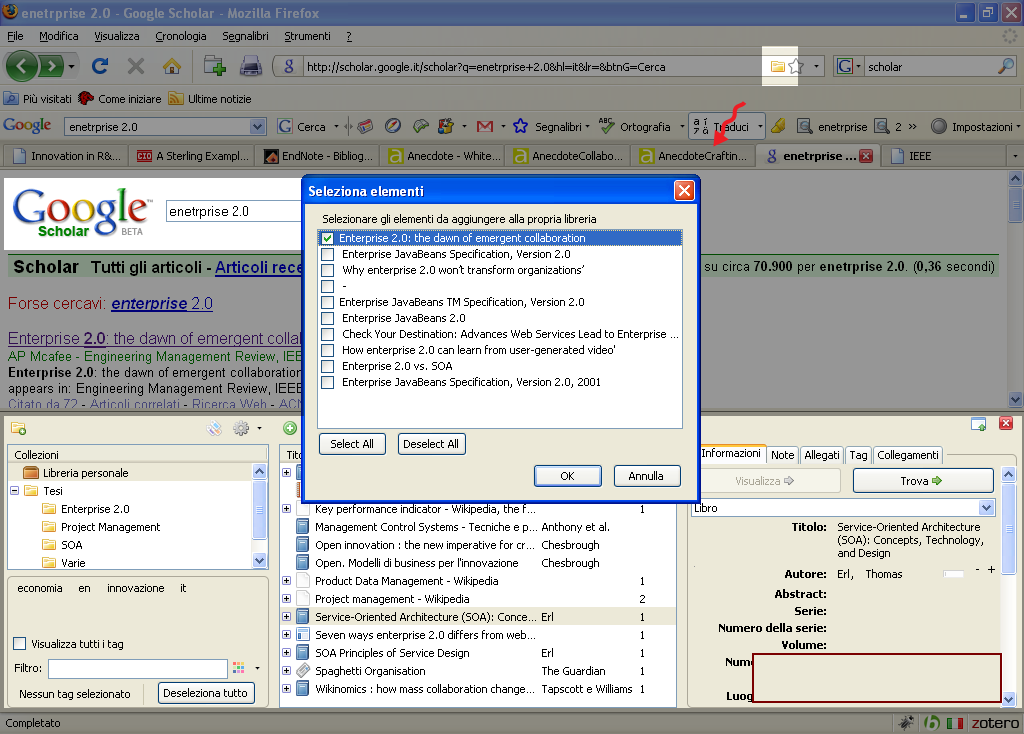Click the Firefox forward arrow
Viewport: 1024px width, 734px height.
tap(51, 66)
